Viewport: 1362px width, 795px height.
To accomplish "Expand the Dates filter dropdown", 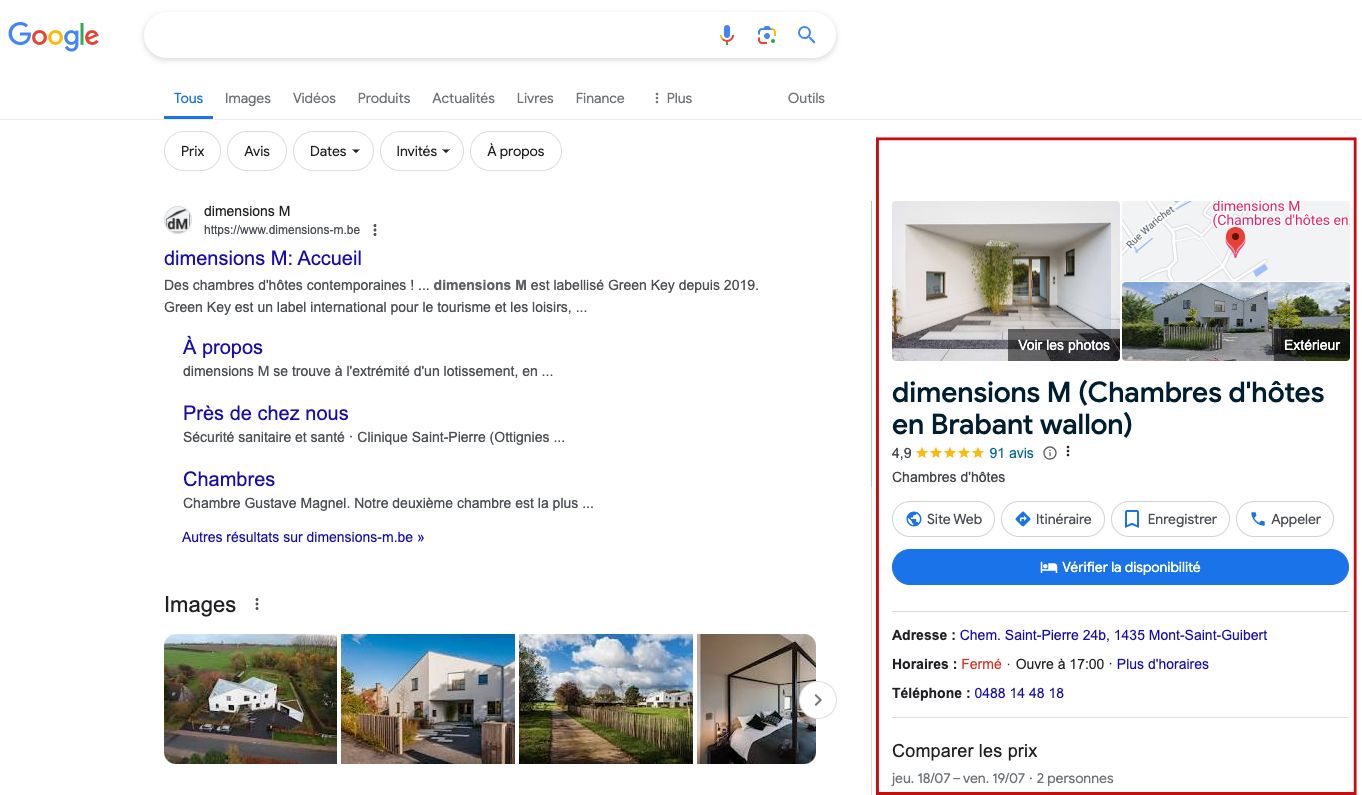I will pos(333,151).
